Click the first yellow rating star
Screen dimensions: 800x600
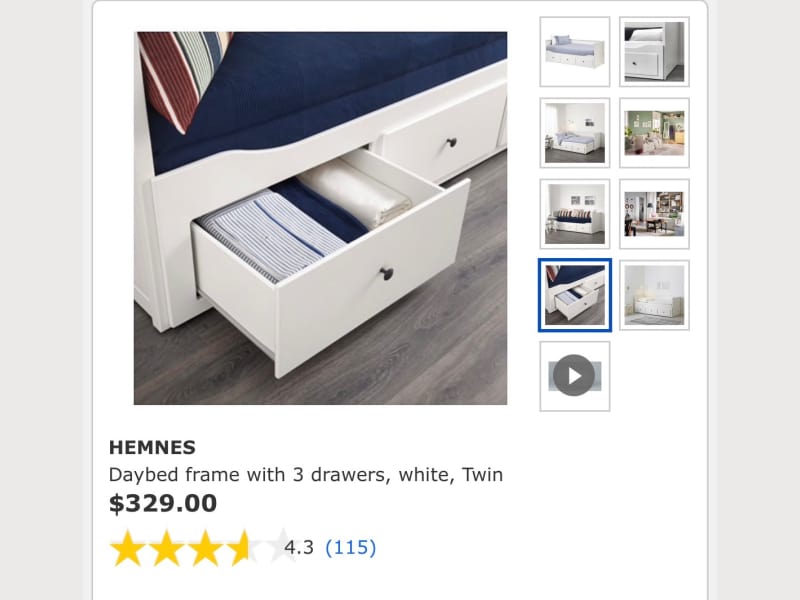point(127,548)
